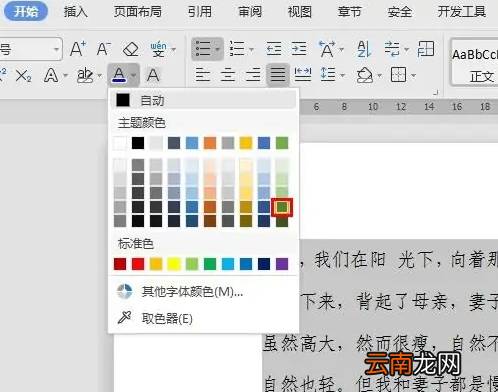Expand the line spacing dropdown arrow
498x392 pixels.
pyautogui.click(x=342, y=76)
